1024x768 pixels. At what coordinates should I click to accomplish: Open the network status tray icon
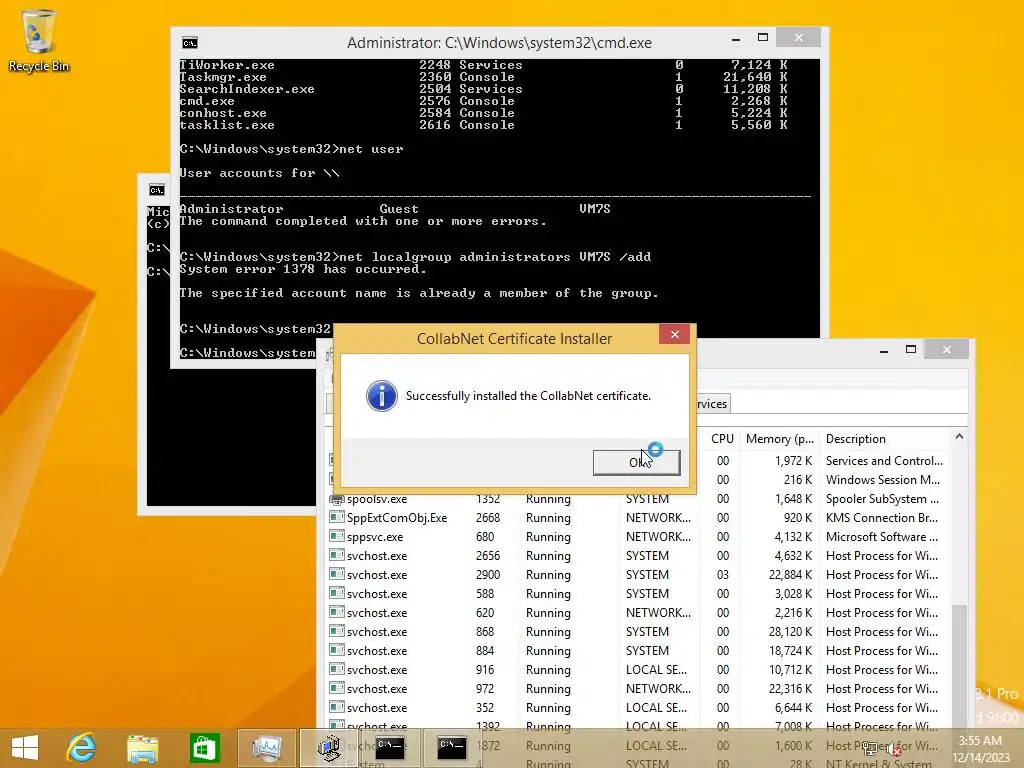871,748
